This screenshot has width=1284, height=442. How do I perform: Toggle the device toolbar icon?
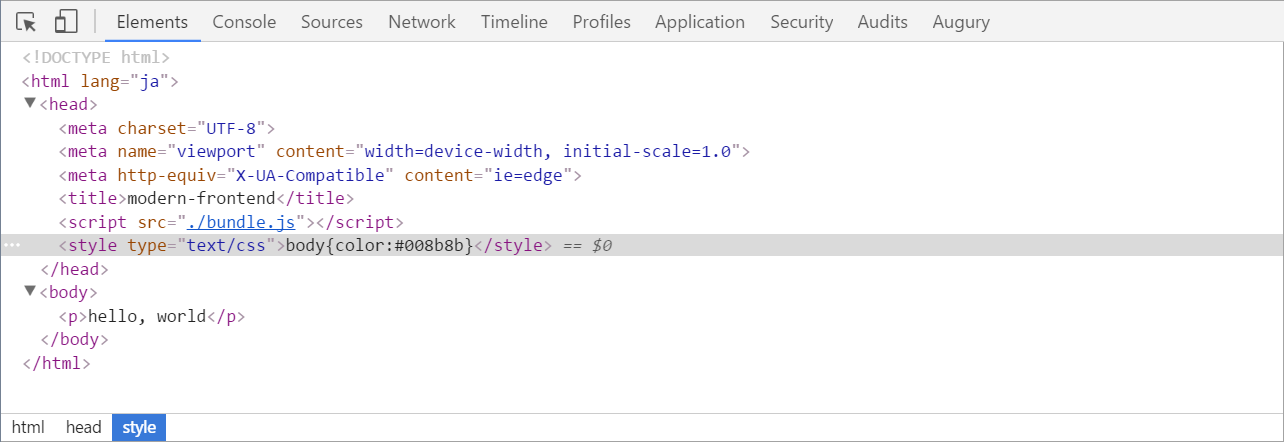[66, 21]
